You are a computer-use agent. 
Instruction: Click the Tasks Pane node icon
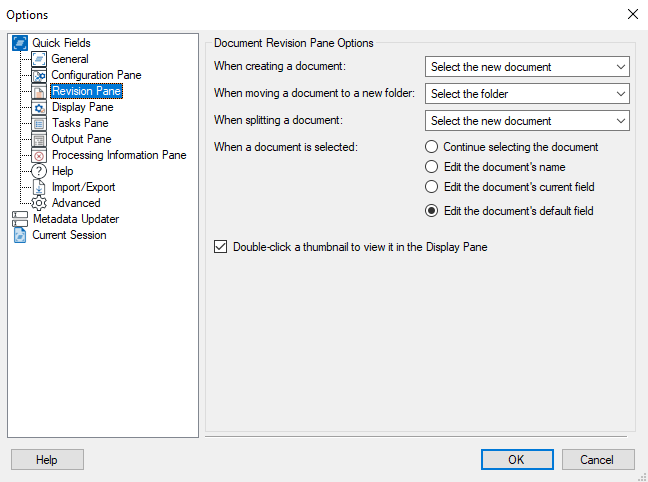[x=39, y=123]
